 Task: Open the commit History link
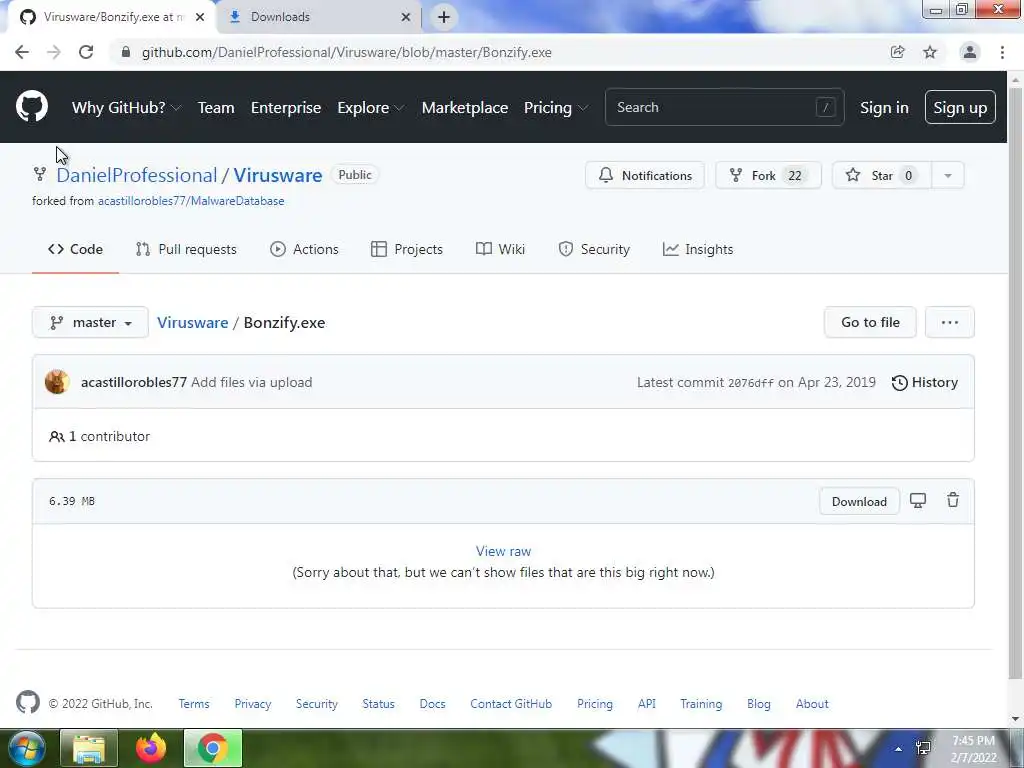tap(925, 382)
